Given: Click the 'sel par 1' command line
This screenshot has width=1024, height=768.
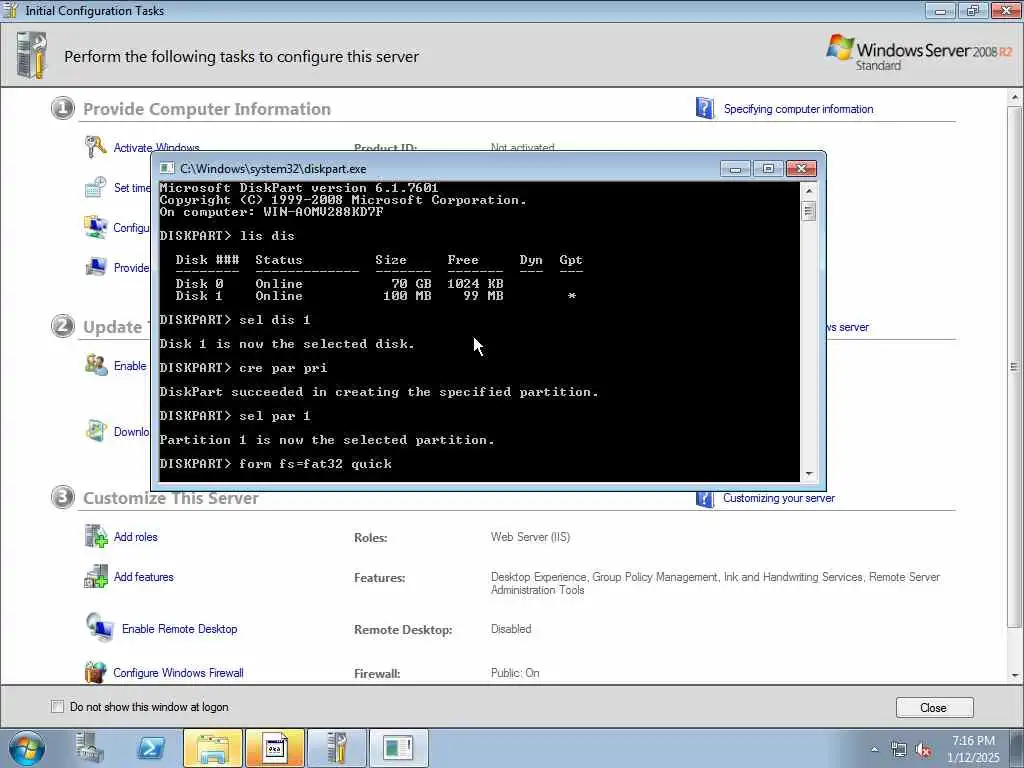Looking at the screenshot, I should click(235, 416).
